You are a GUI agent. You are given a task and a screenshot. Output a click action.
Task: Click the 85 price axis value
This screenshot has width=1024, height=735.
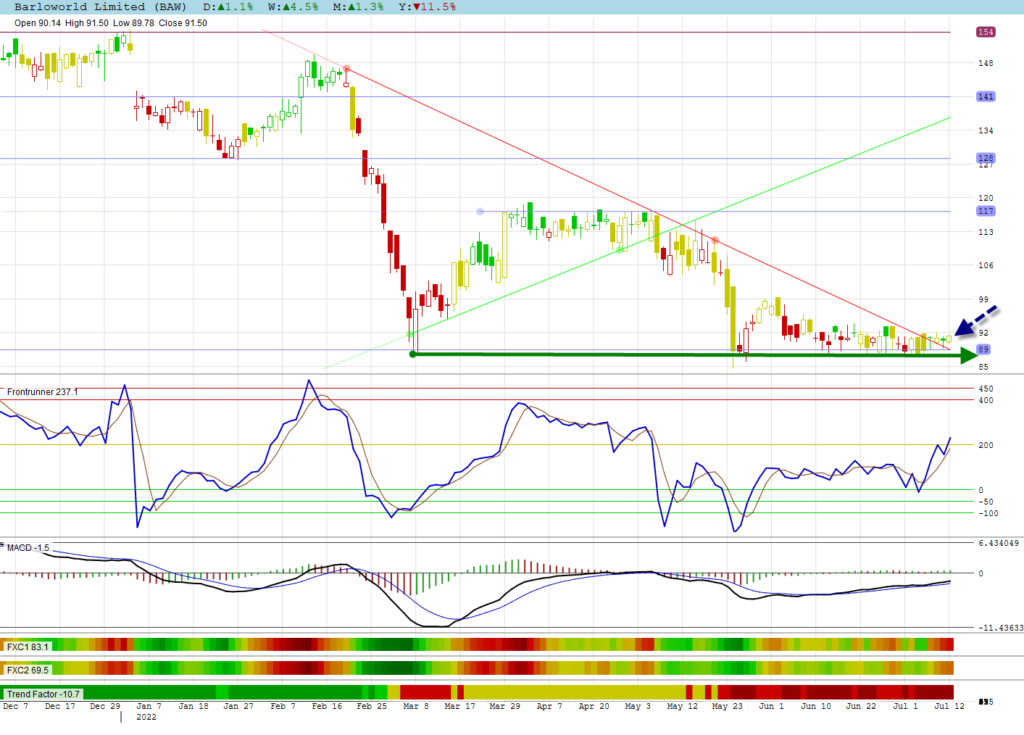coord(983,367)
